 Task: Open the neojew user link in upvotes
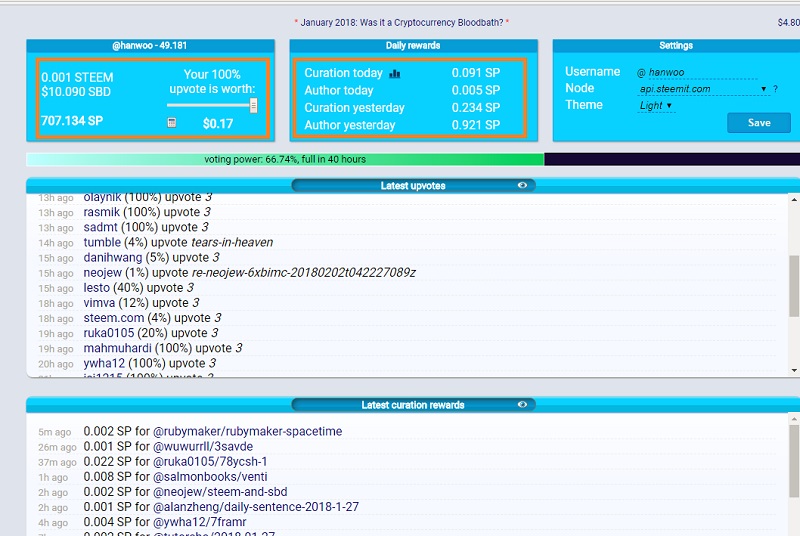[x=103, y=273]
